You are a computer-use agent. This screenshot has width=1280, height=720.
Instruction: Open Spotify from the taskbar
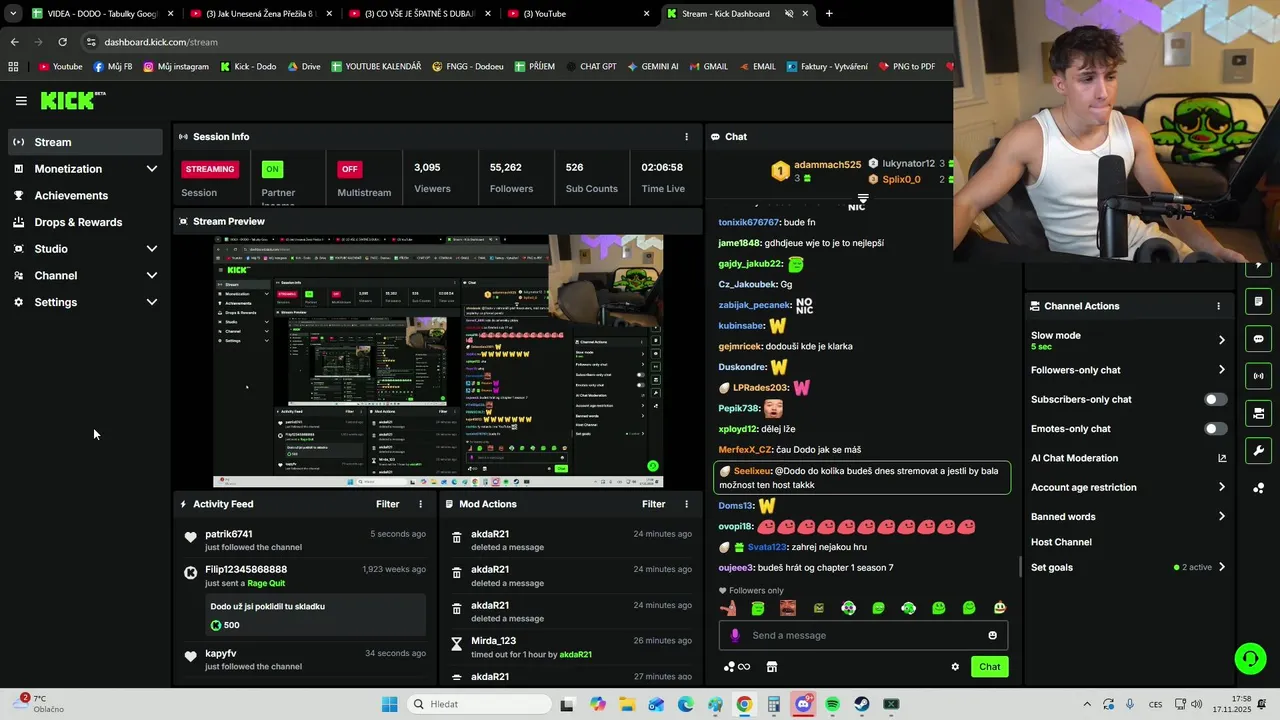[832, 704]
